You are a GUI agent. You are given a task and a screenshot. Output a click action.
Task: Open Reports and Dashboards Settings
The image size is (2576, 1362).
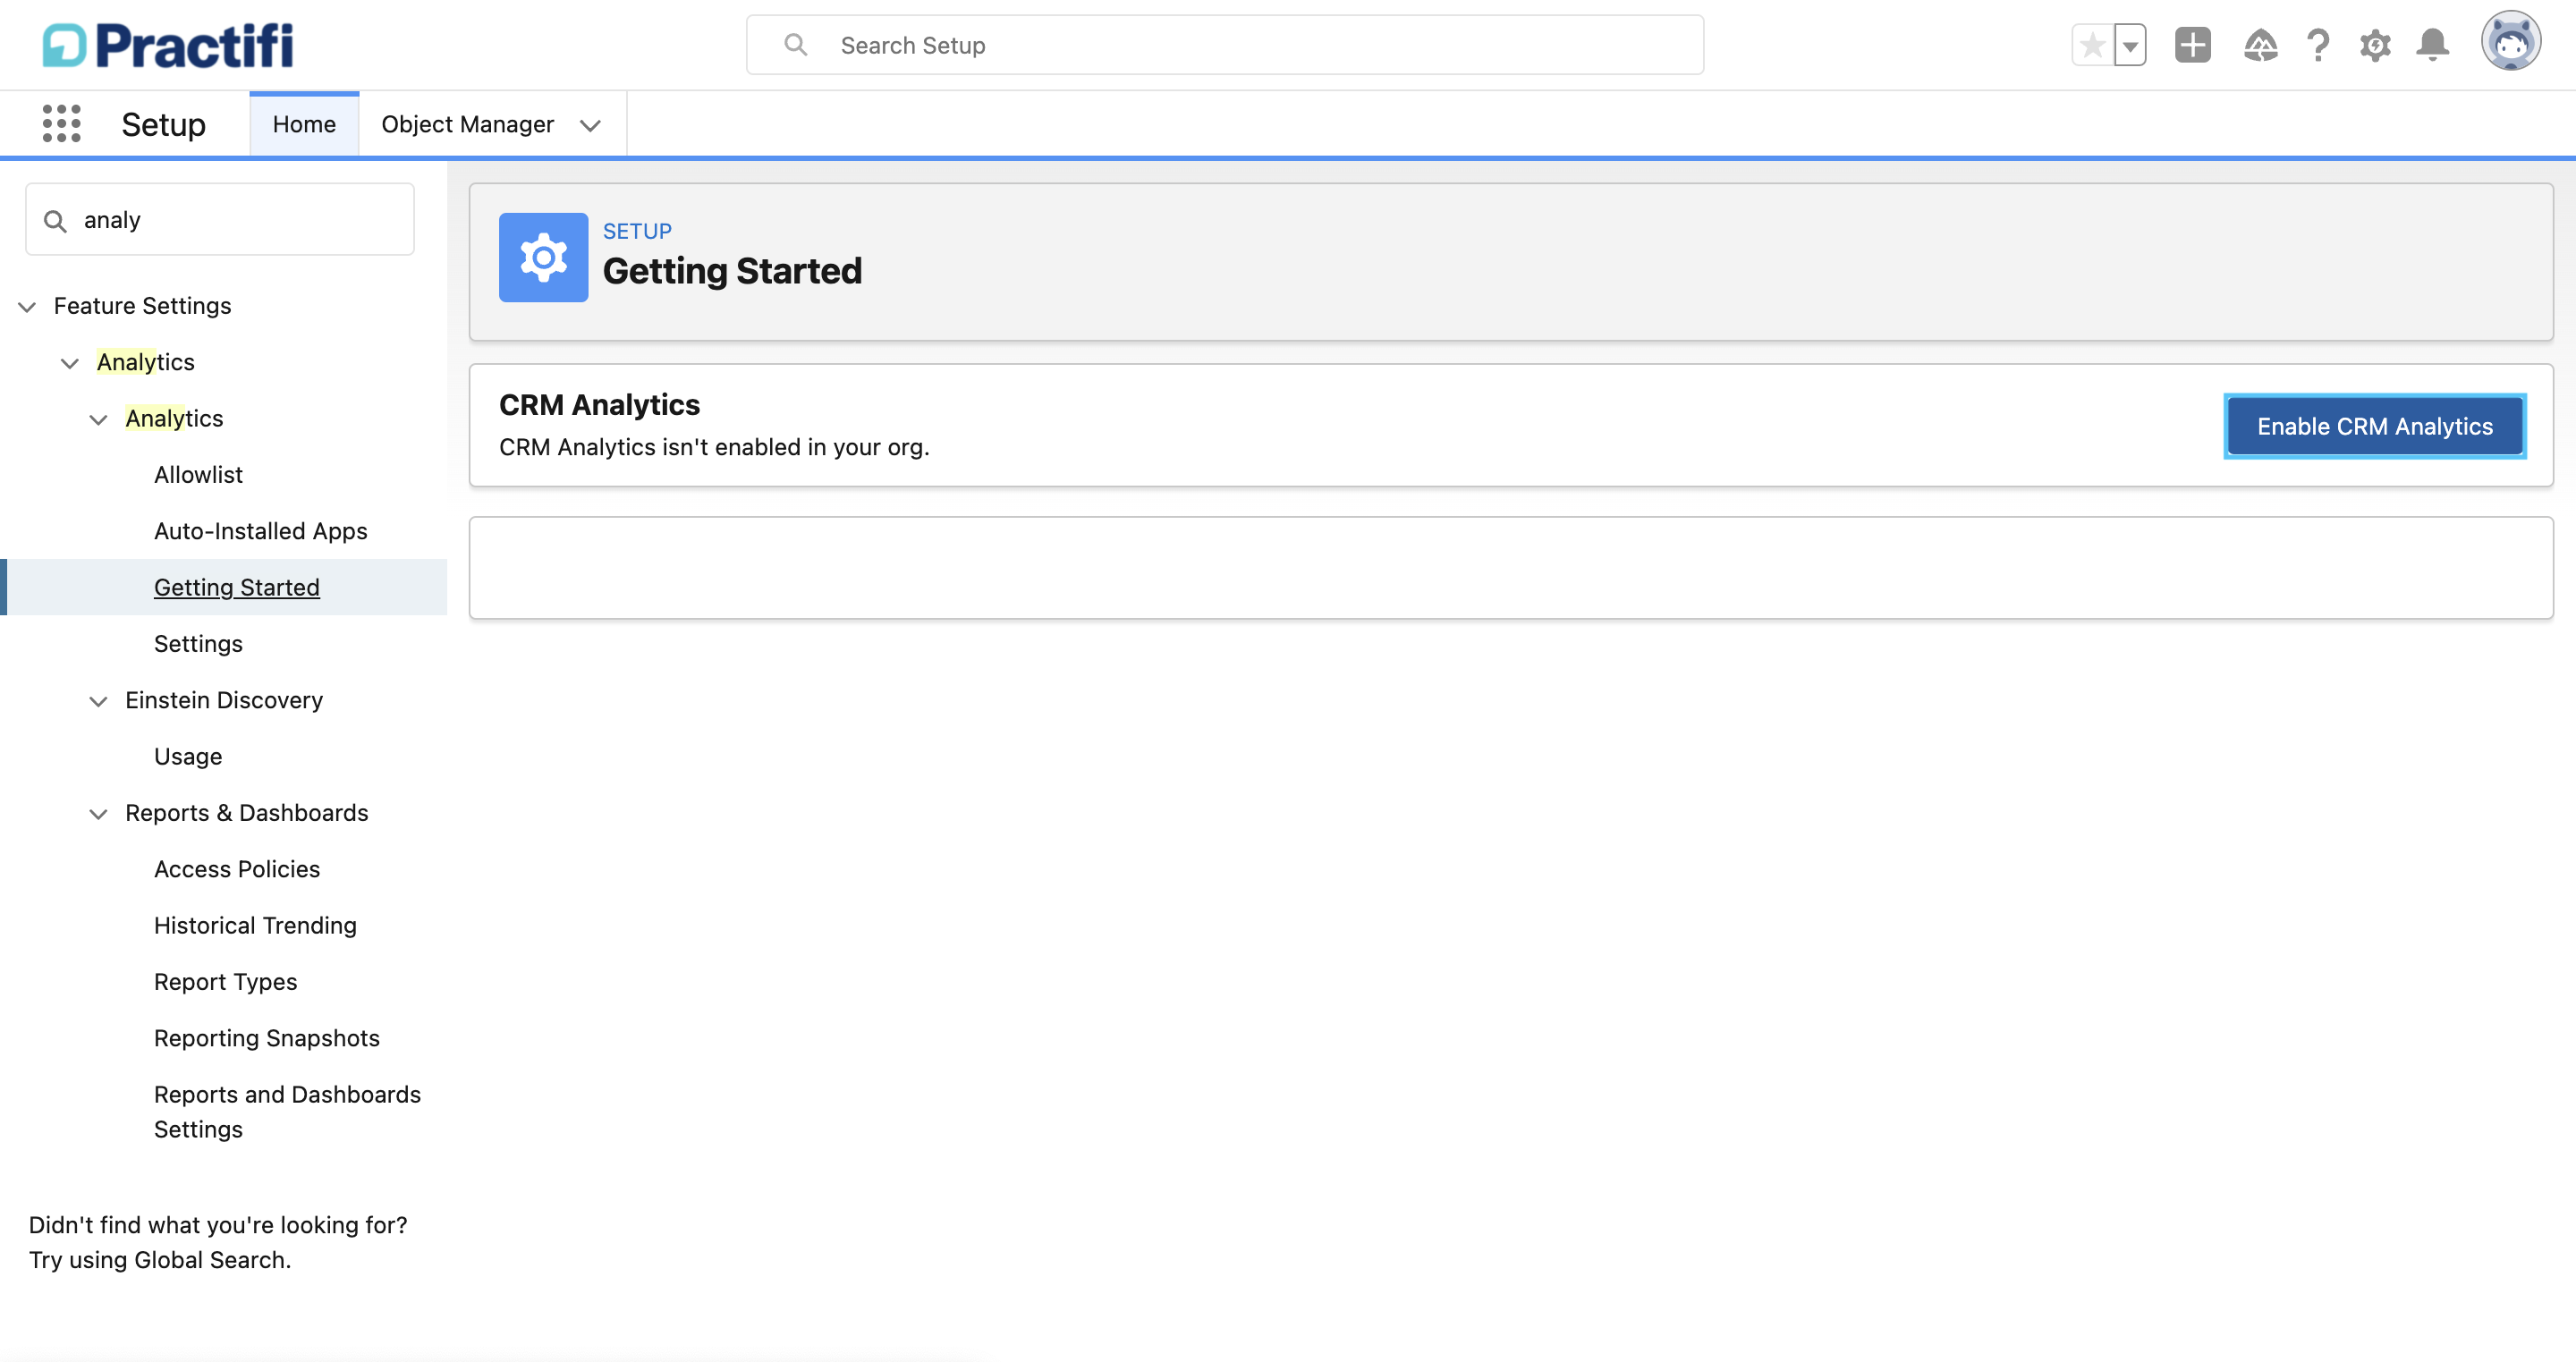(x=287, y=1112)
